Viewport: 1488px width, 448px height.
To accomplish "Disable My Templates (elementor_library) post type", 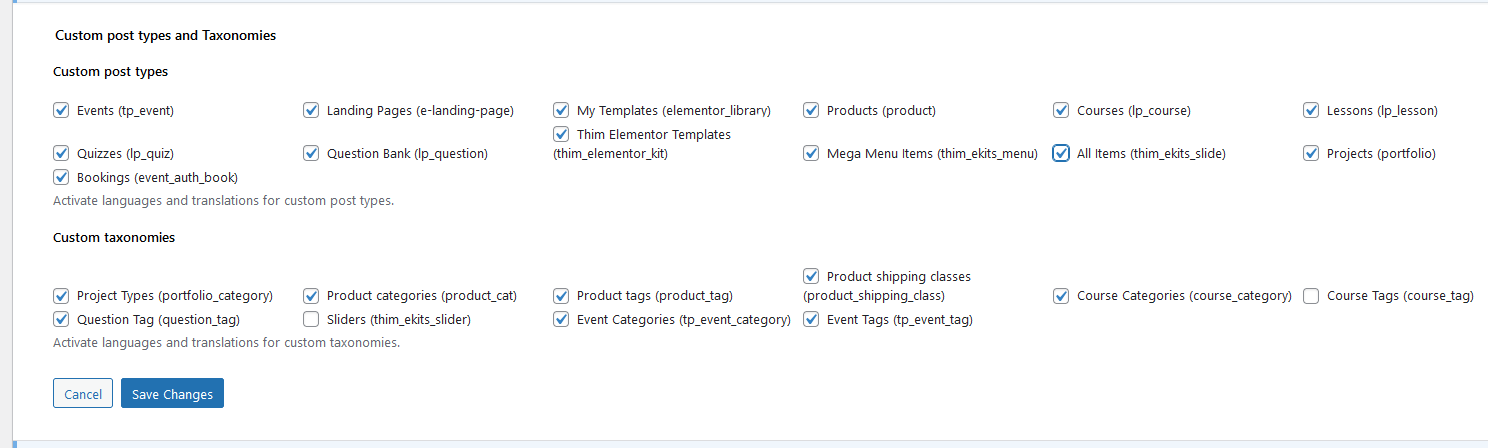I will pos(561,110).
